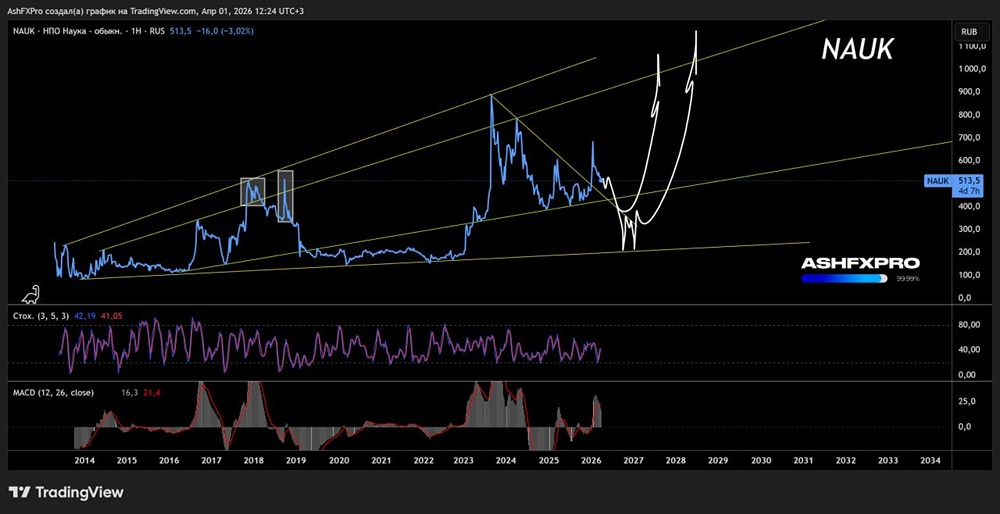This screenshot has height=514, width=1000.
Task: Click the 2019 label on the time axis
Action: pyautogui.click(x=295, y=460)
